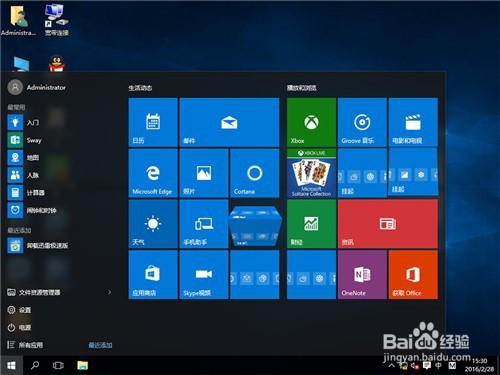Click the 播放和浏览 group heading
This screenshot has height=375, width=500.
tap(302, 88)
